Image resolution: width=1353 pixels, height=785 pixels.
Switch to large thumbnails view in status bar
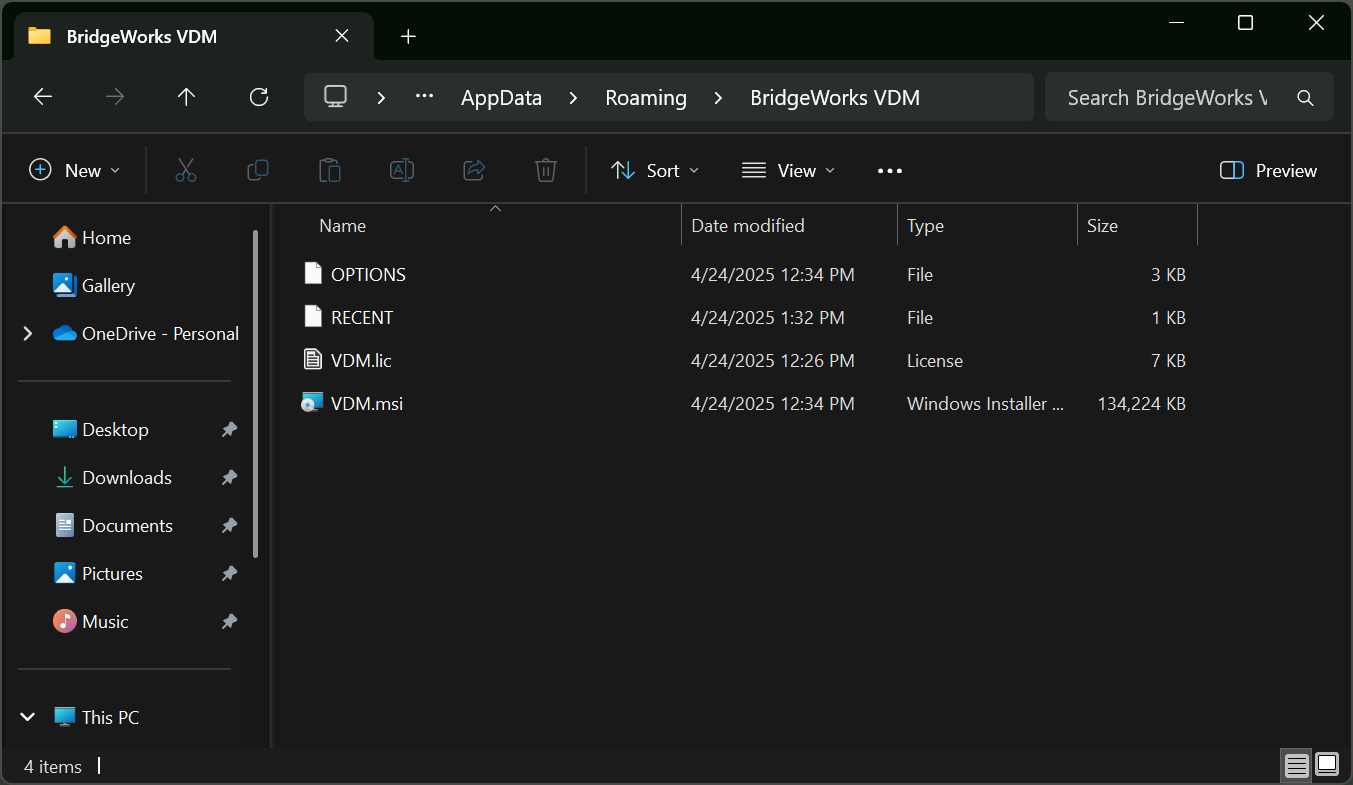(1327, 765)
